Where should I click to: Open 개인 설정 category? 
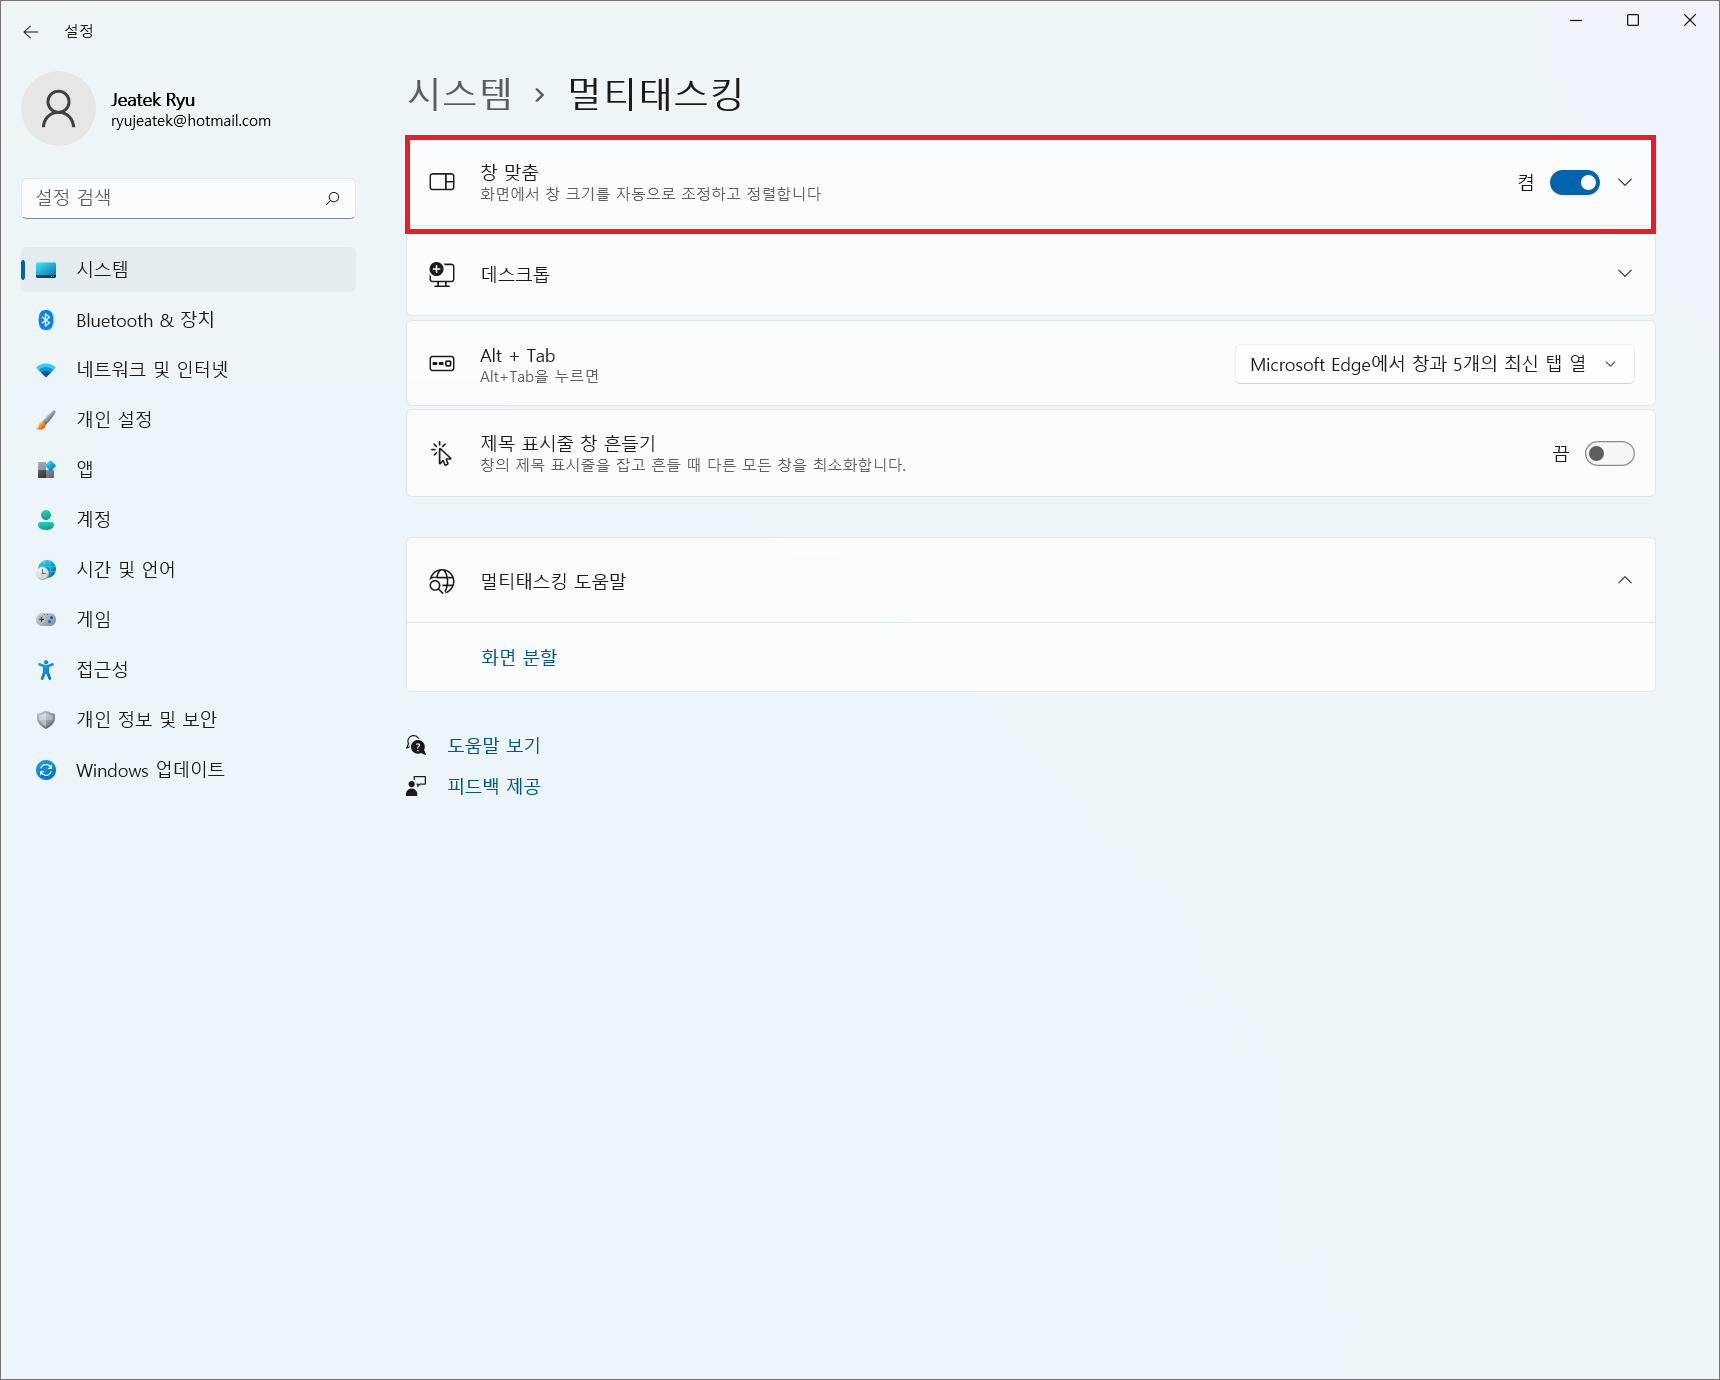[188, 420]
